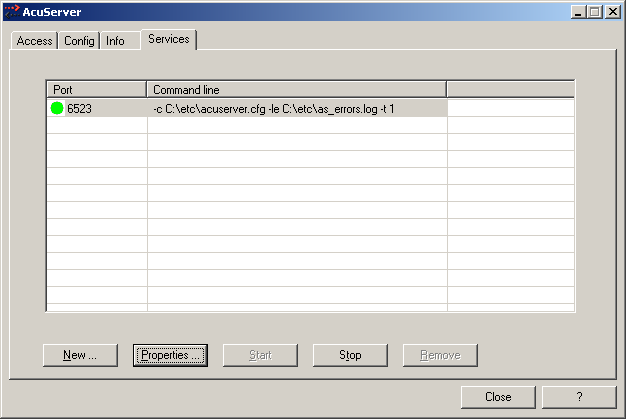Image resolution: width=626 pixels, height=419 pixels.
Task: Switch to the Access tab
Action: click(x=34, y=41)
